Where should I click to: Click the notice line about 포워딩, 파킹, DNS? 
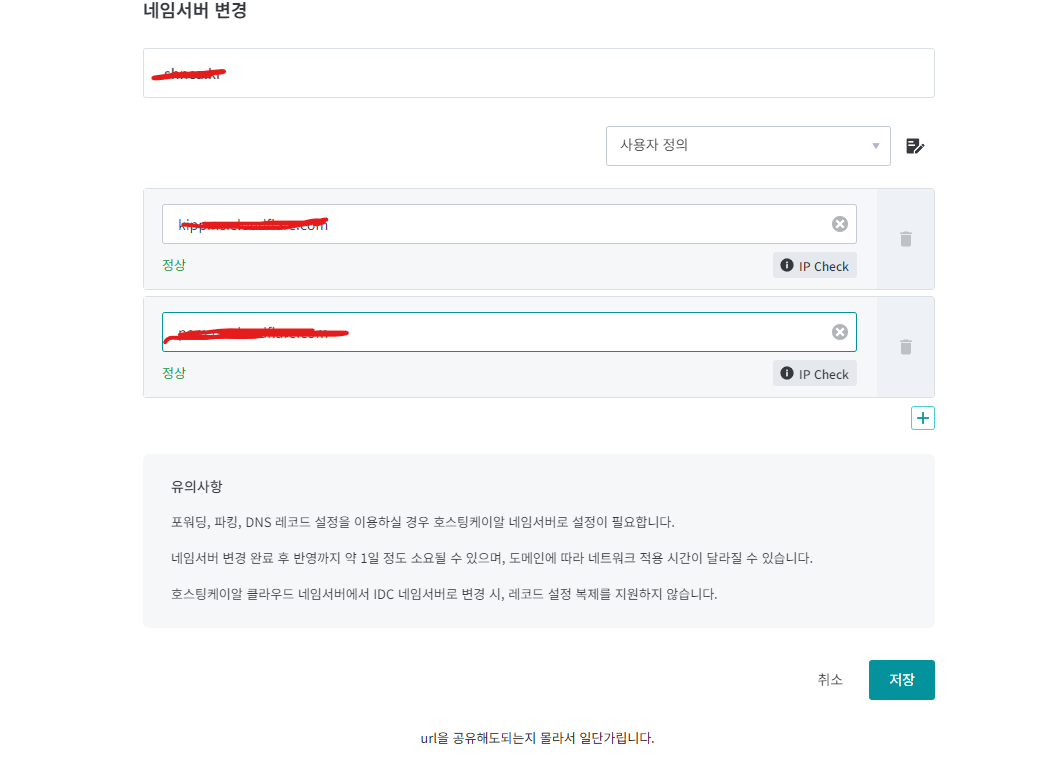[422, 521]
